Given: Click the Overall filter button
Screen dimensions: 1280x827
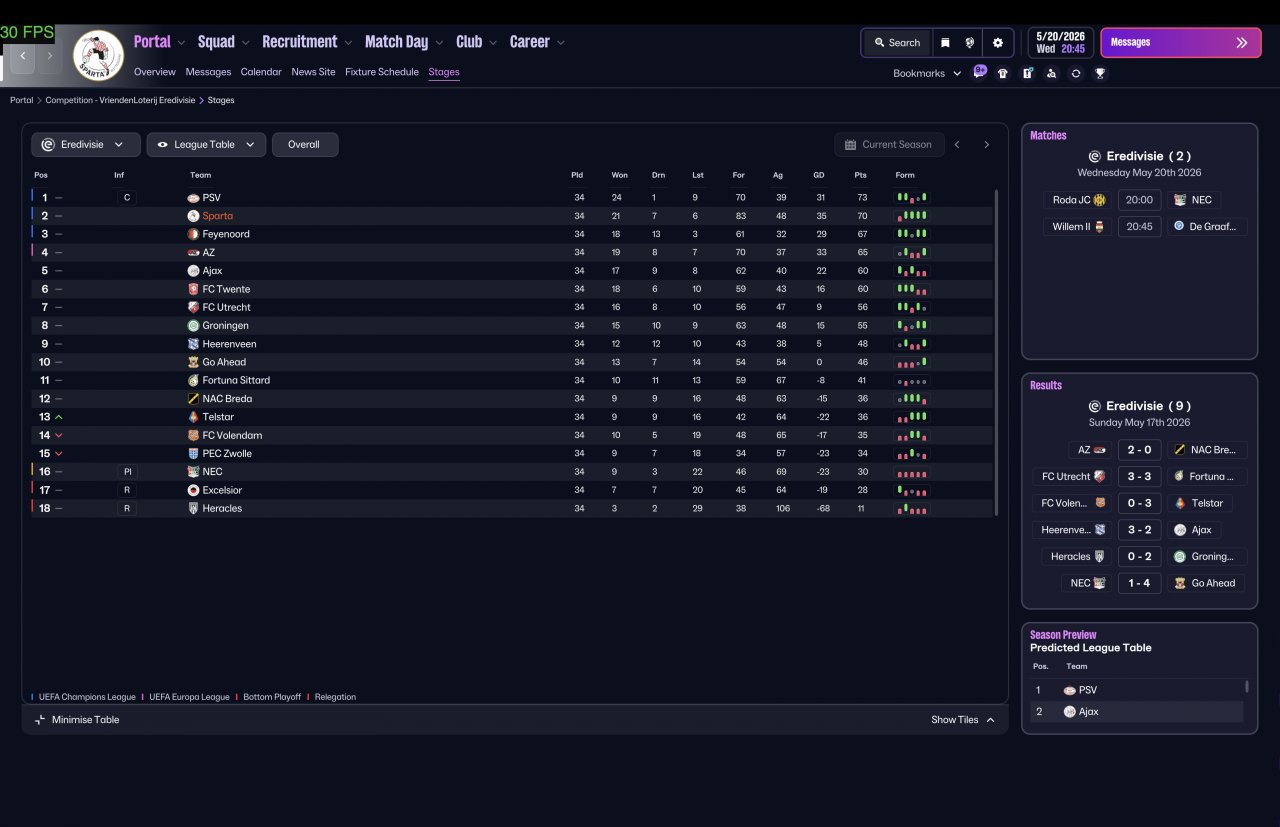Looking at the screenshot, I should (305, 145).
